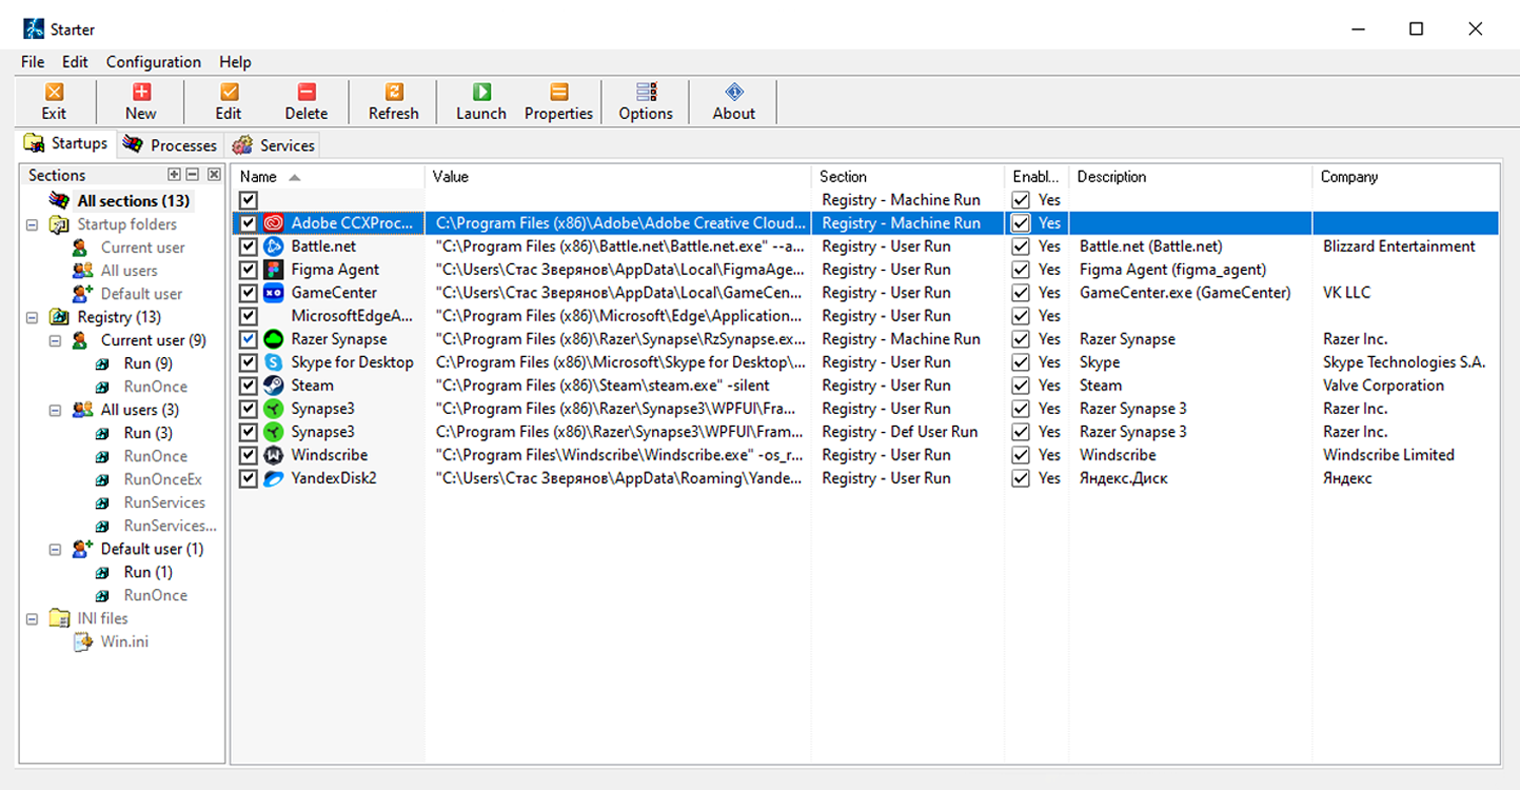Click the Exit toolbar icon
This screenshot has height=790, width=1520.
54,92
